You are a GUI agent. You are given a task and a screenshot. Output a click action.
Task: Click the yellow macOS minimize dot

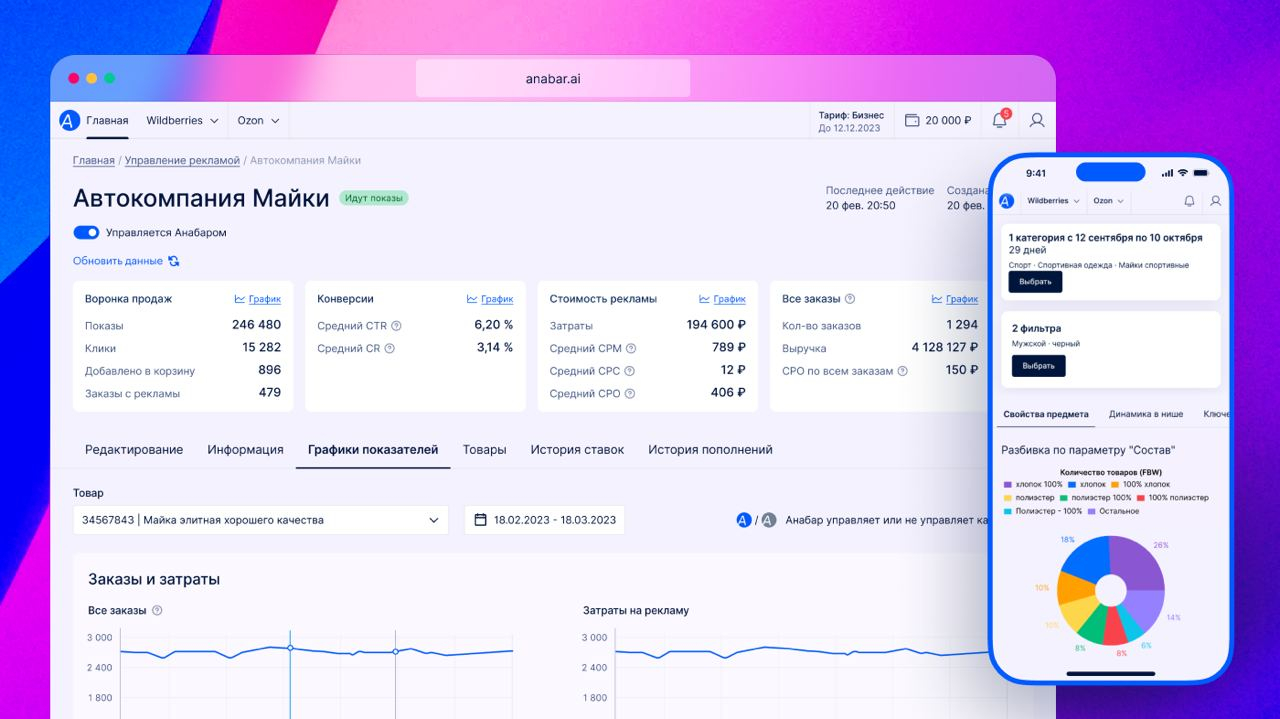[92, 78]
